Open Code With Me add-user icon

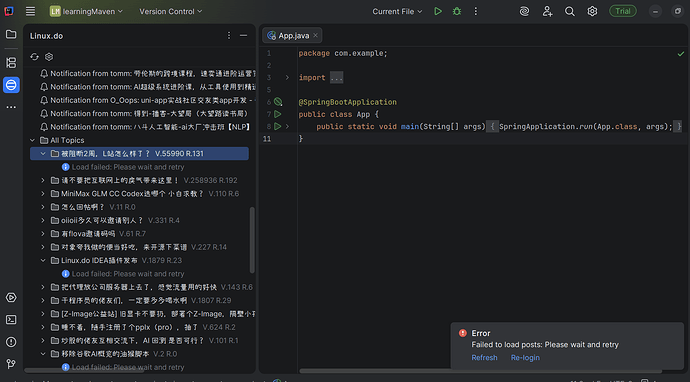[547, 11]
